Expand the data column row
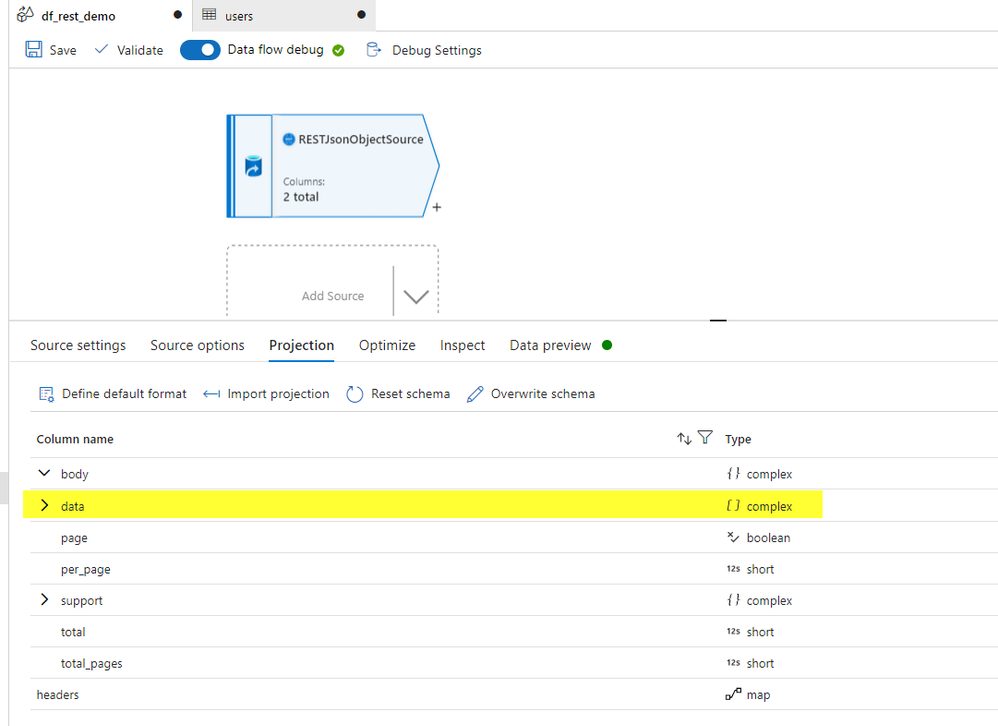Screen dimensions: 998x726 (x=44, y=505)
